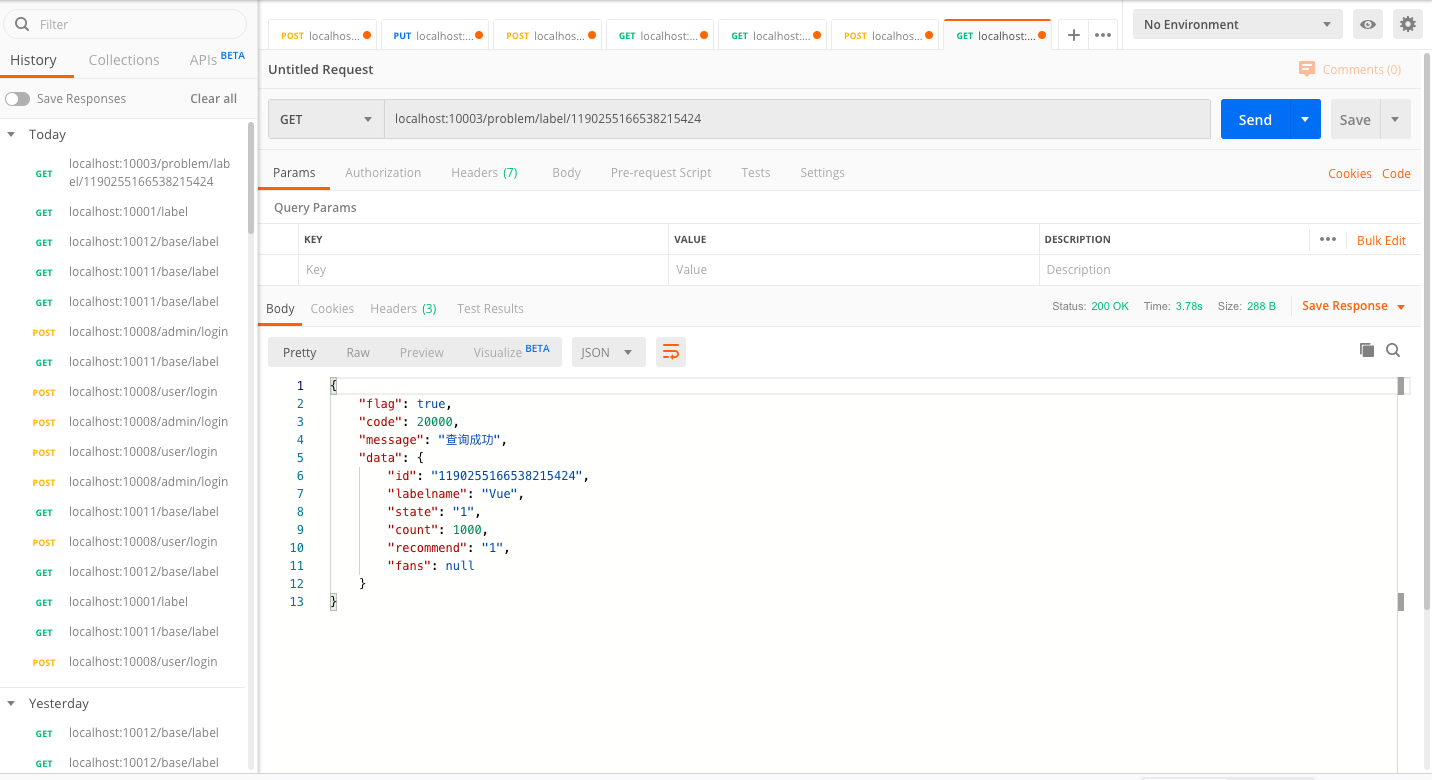Open the Test Results tab
This screenshot has height=780, width=1432.
coord(490,309)
